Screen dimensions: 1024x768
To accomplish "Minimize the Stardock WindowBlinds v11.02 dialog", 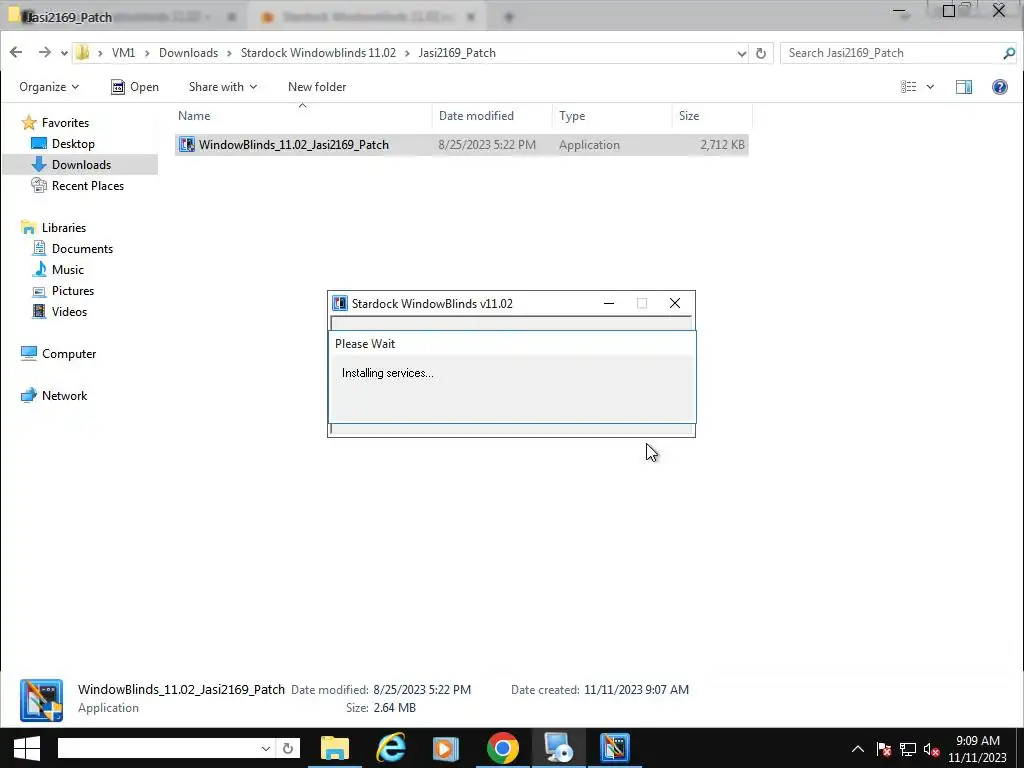I will click(609, 303).
